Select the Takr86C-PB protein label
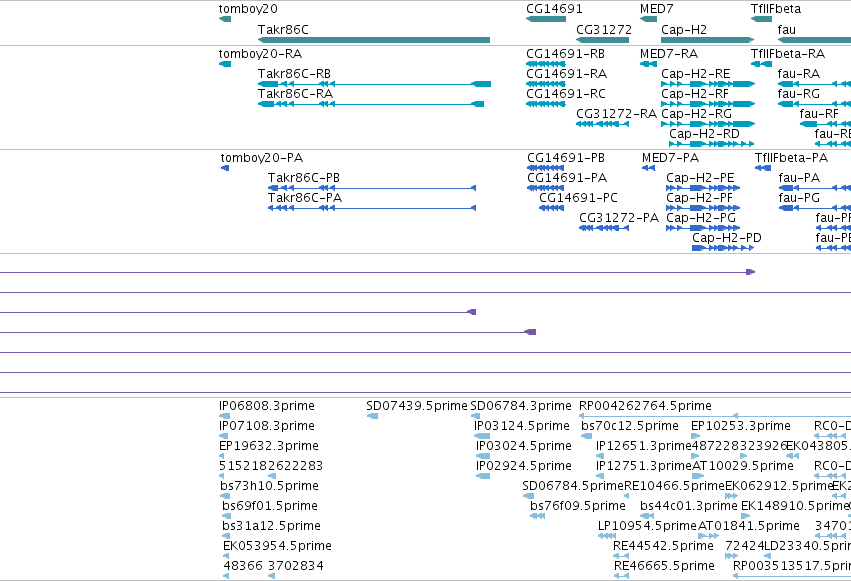This screenshot has height=581, width=851. coord(304,178)
